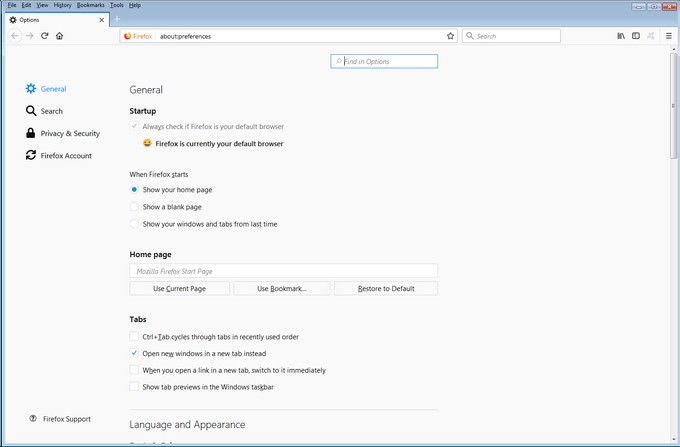The height and width of the screenshot is (447, 680).
Task: Open the Tools menu
Action: (x=117, y=5)
